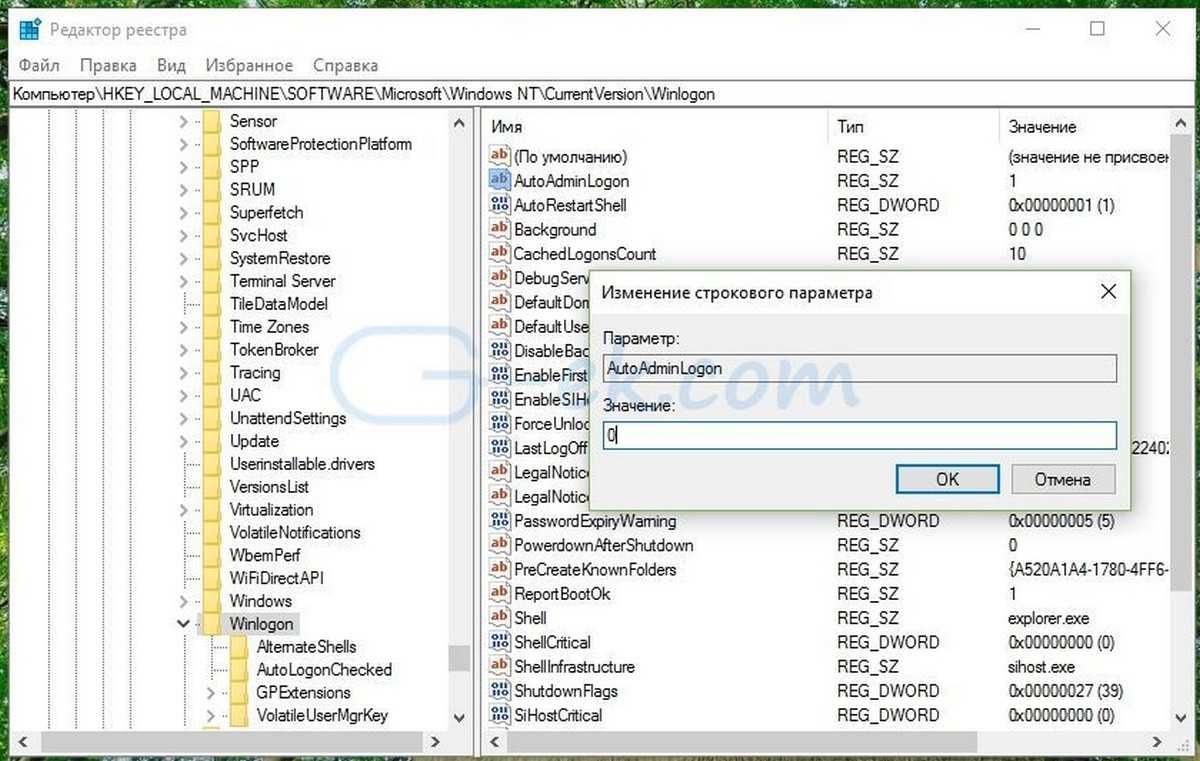
Task: Click the ShutdownFlags DWORD icon
Action: click(499, 691)
